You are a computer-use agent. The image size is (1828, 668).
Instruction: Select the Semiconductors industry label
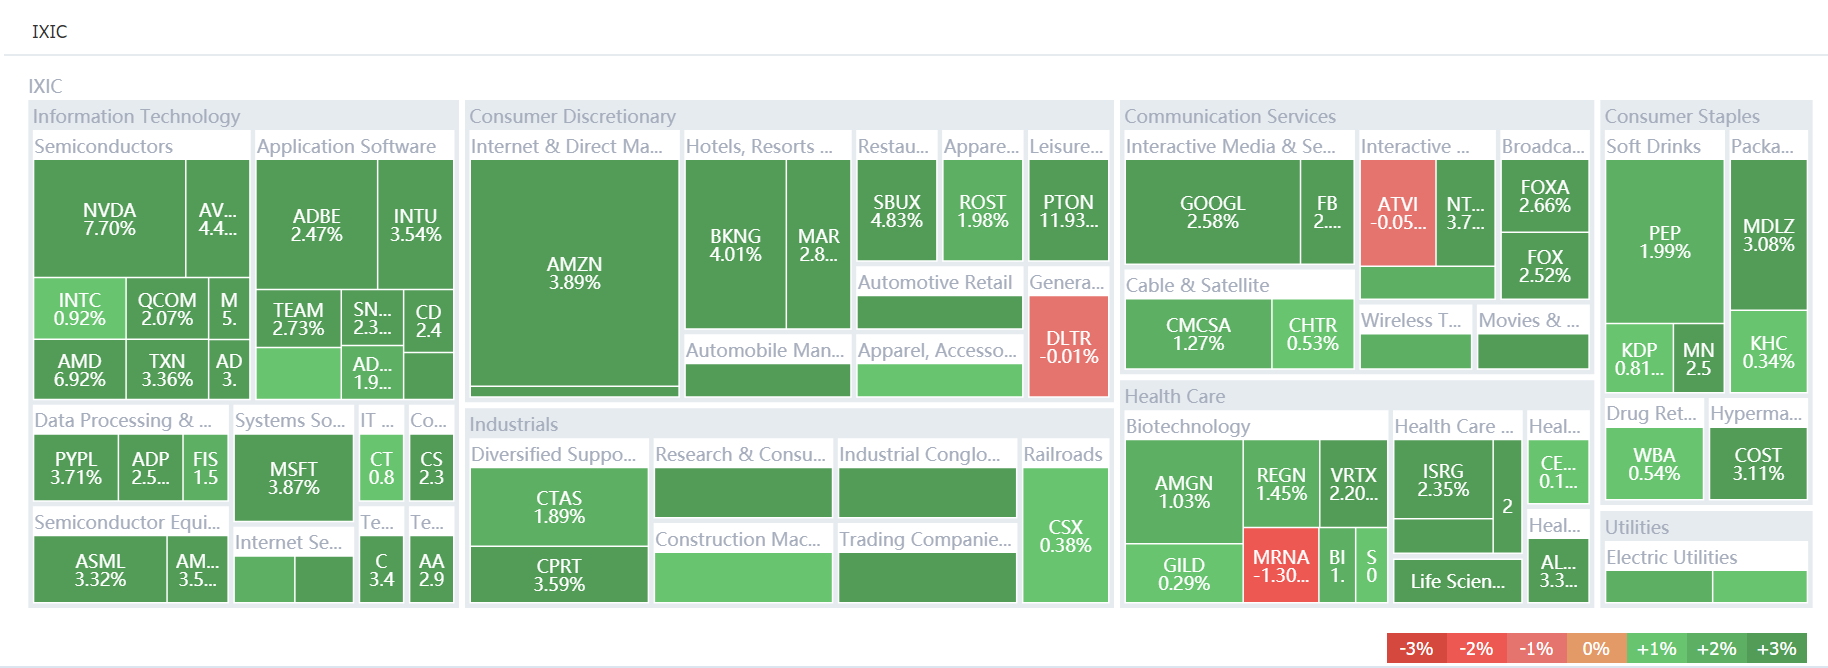coord(103,146)
